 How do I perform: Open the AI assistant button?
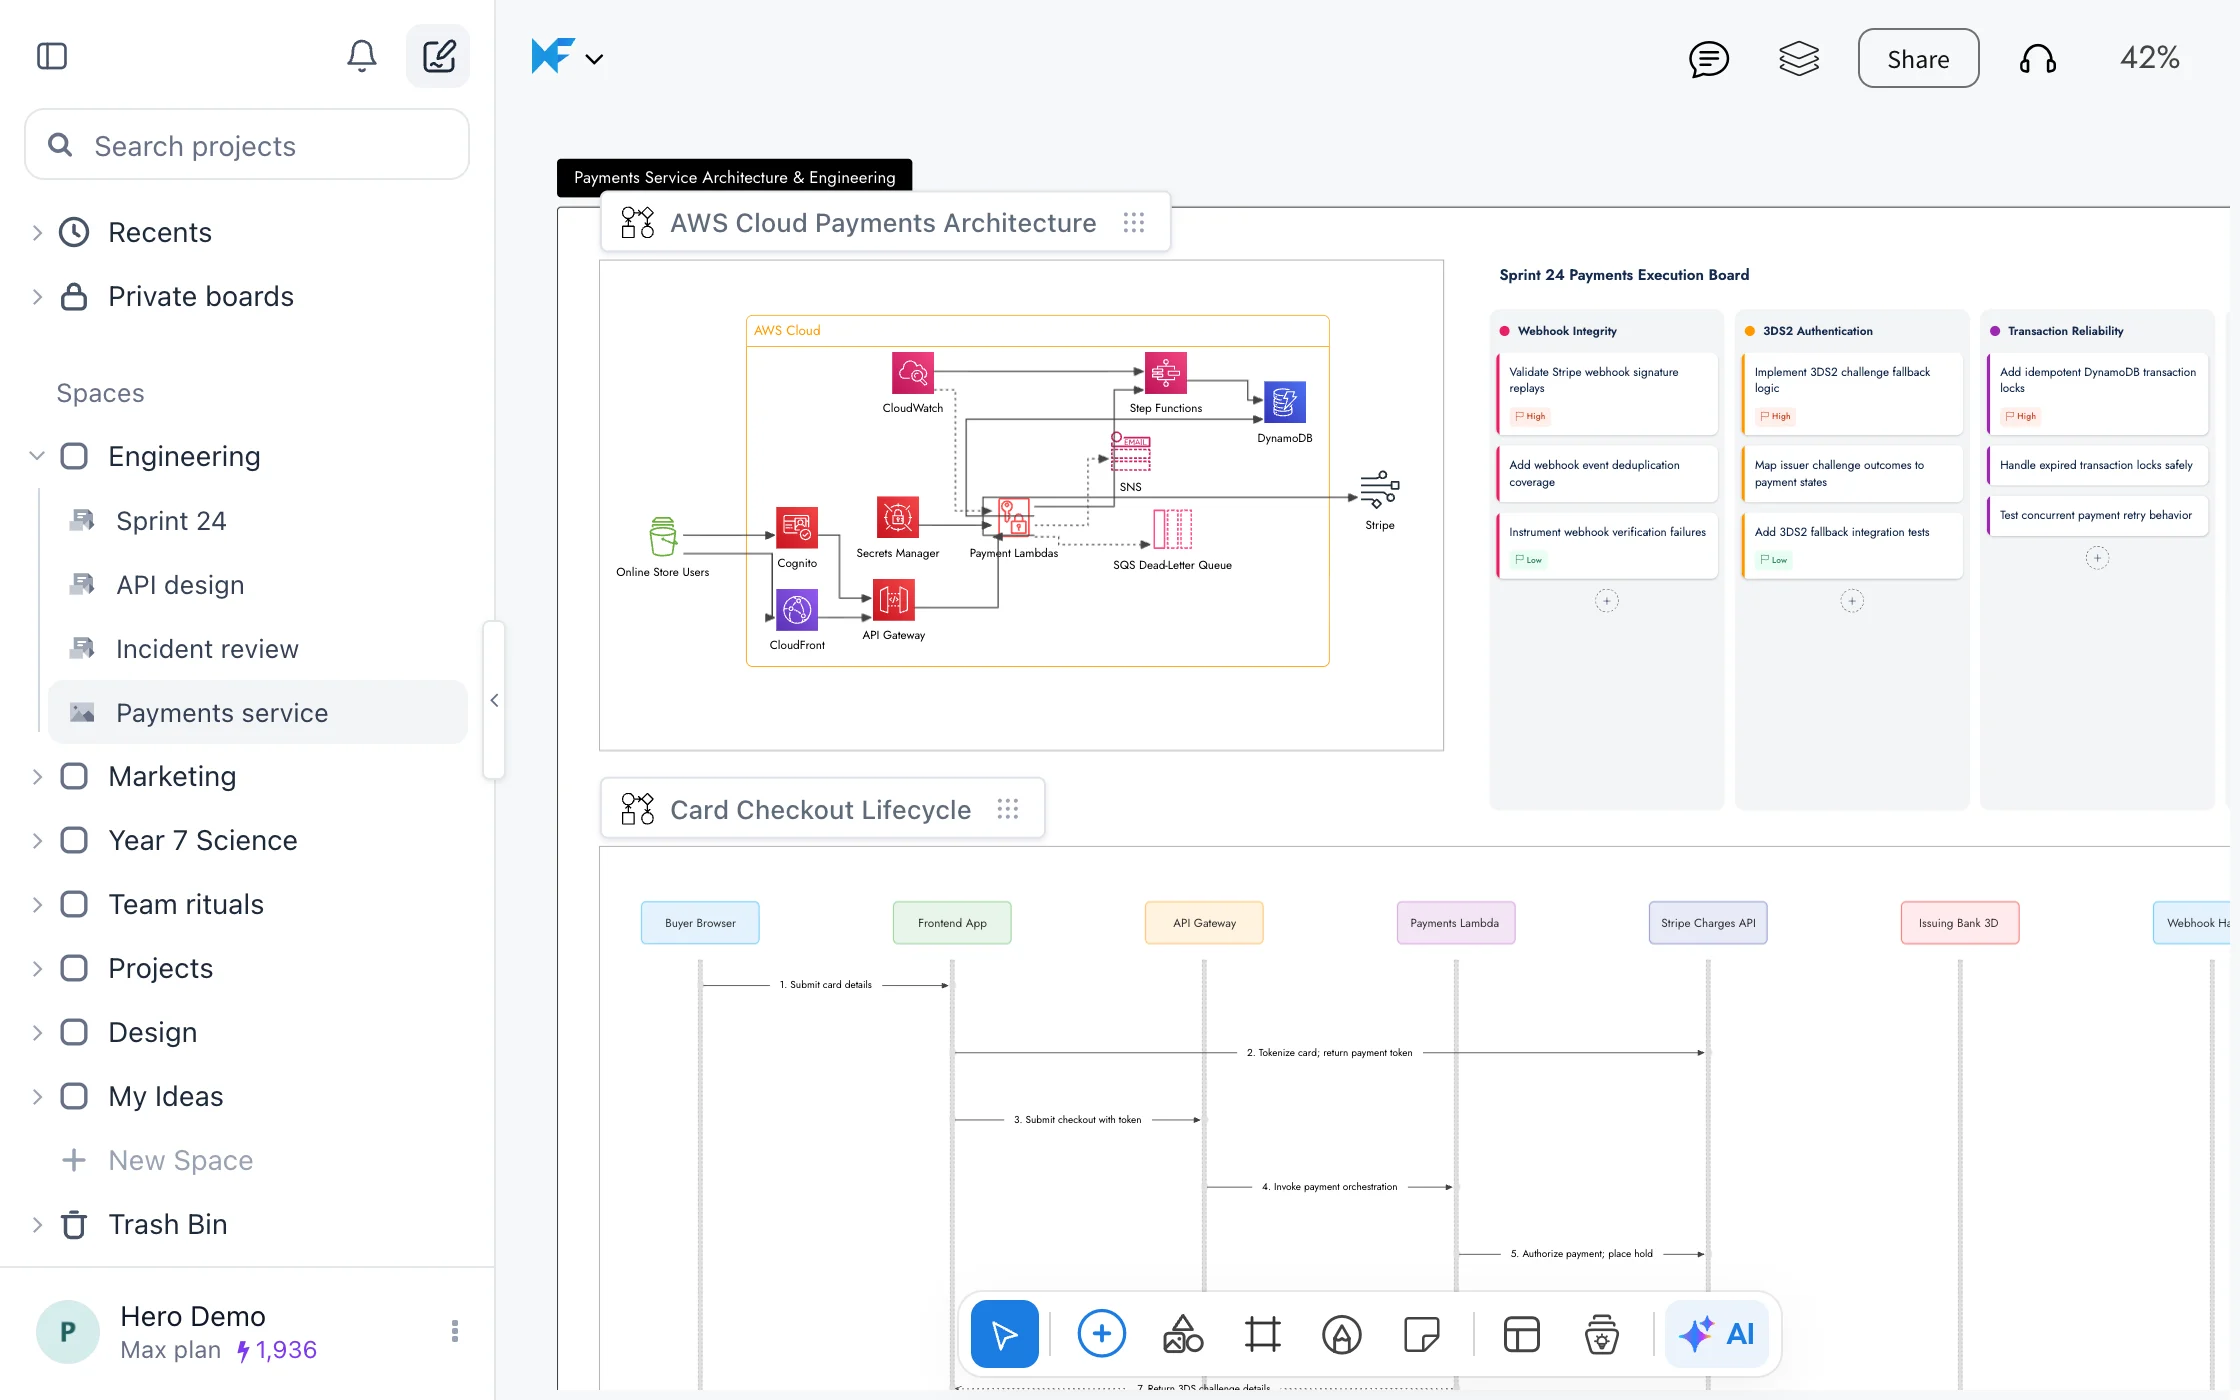point(1717,1334)
